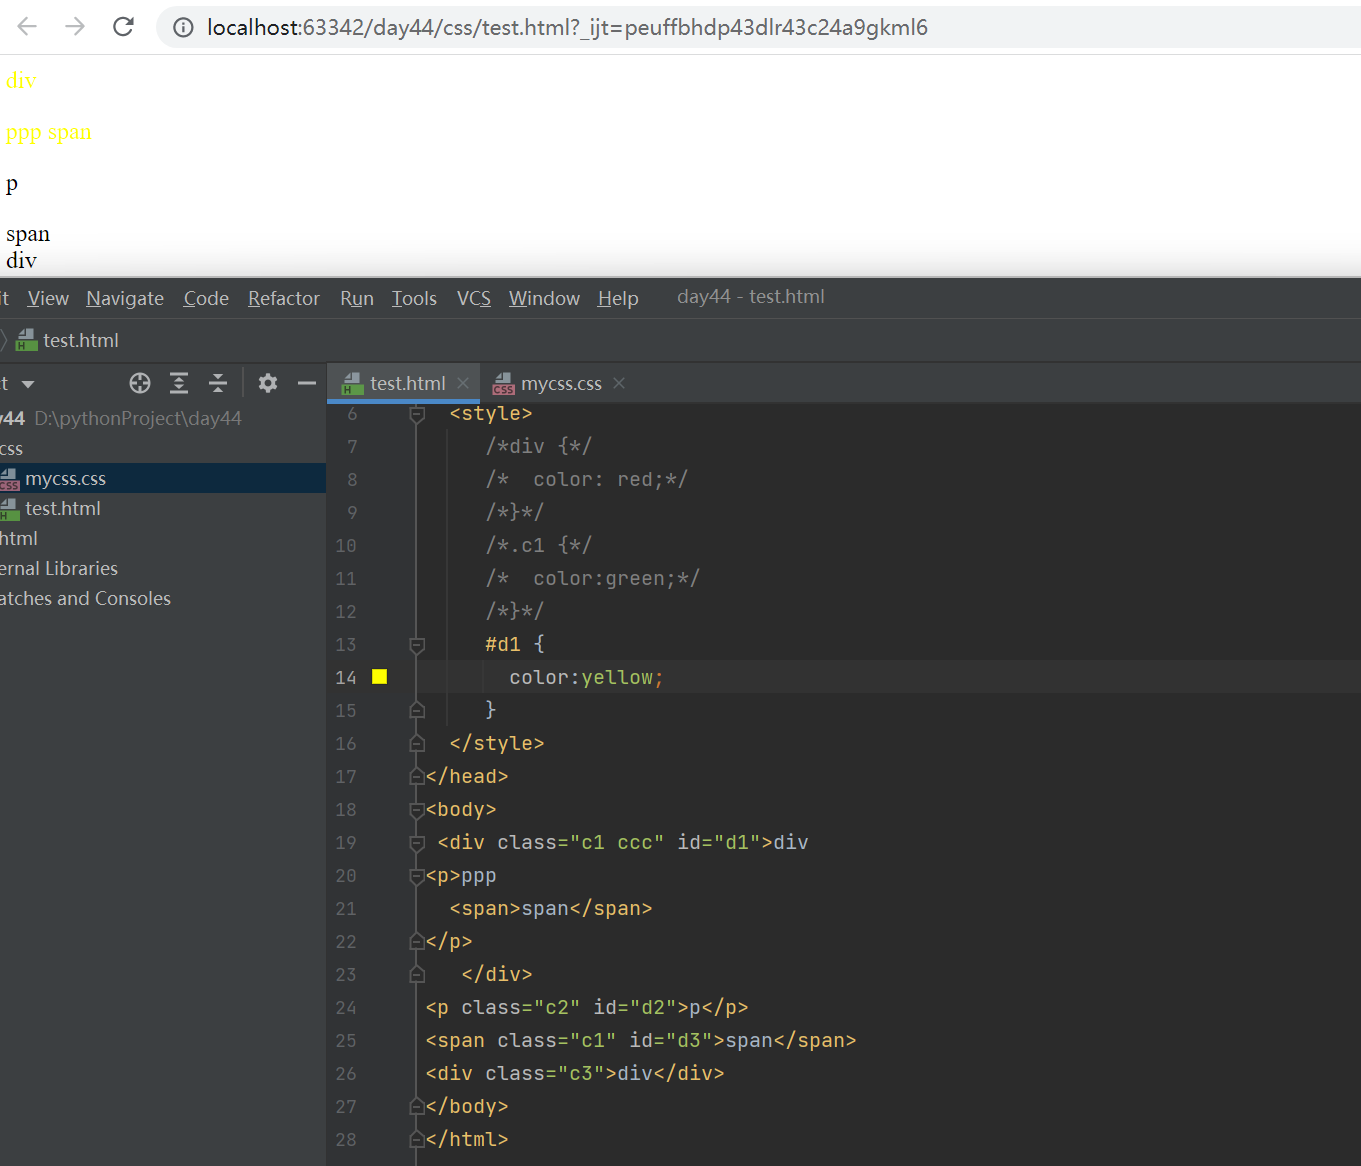
Task: Click line number 19 in the gutter
Action: pos(346,842)
